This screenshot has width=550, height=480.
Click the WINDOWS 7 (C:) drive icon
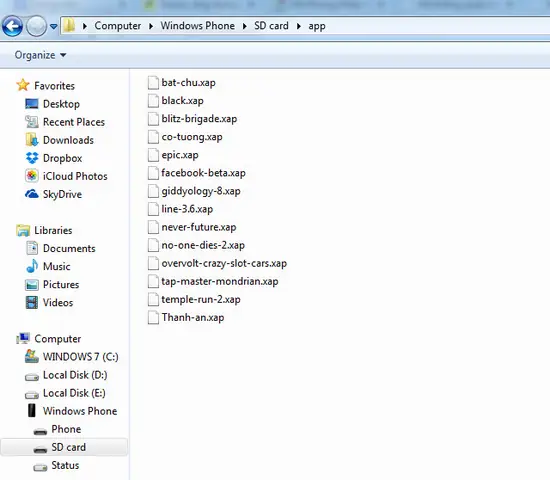click(32, 356)
